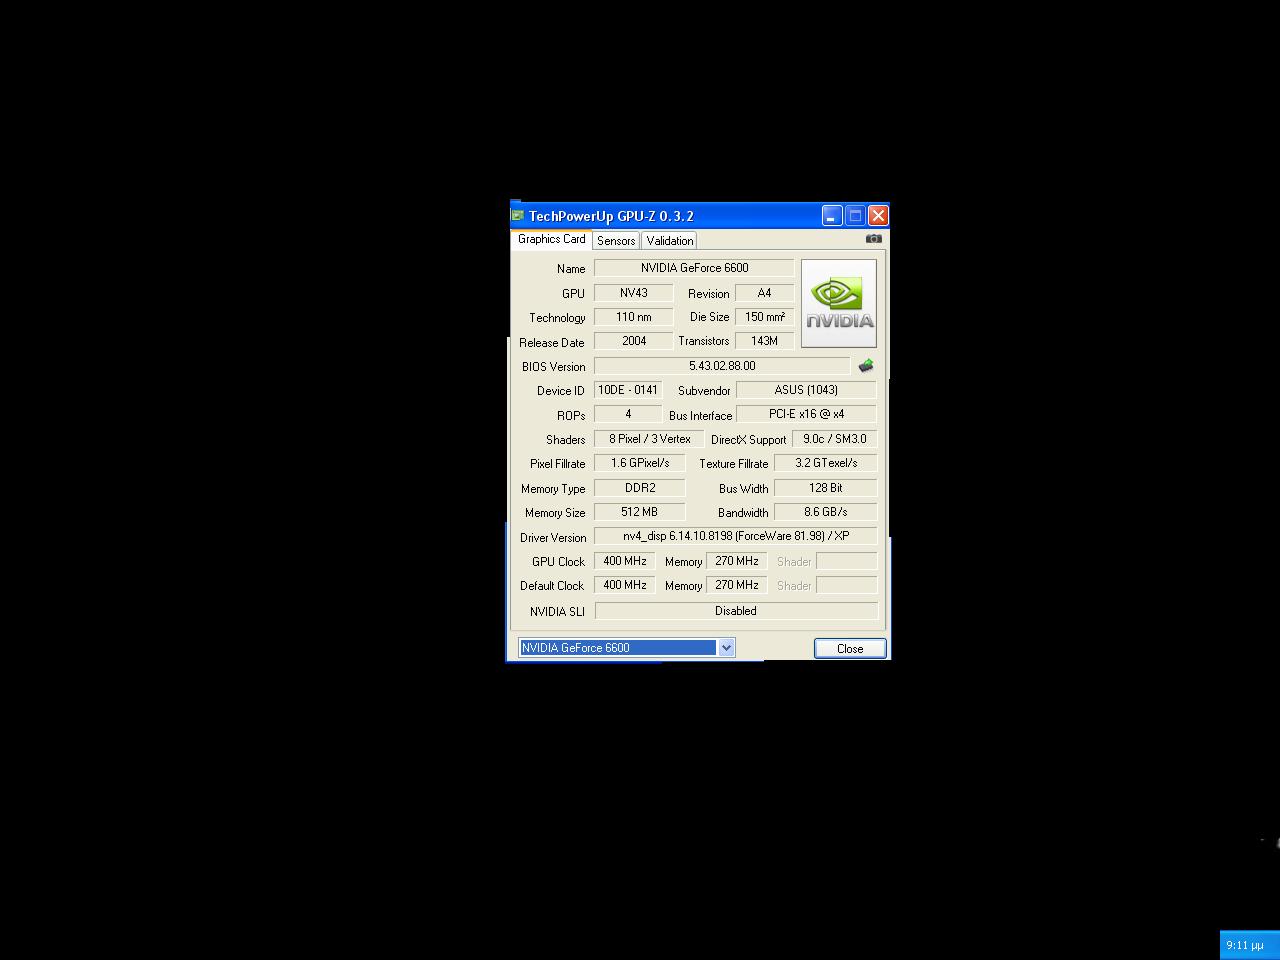Click the BIOS Version field 5.43.02.88.00
Image resolution: width=1280 pixels, height=960 pixels.
(722, 366)
